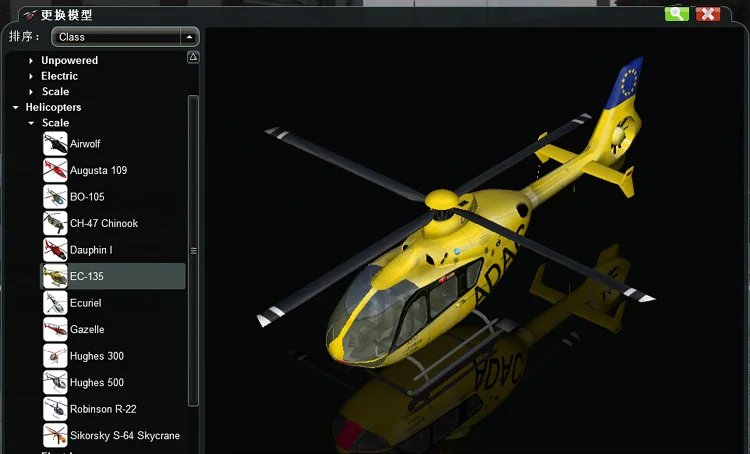Pick CH-47 Chinook in the model list
Image resolution: width=750 pixels, height=454 pixels.
(104, 223)
